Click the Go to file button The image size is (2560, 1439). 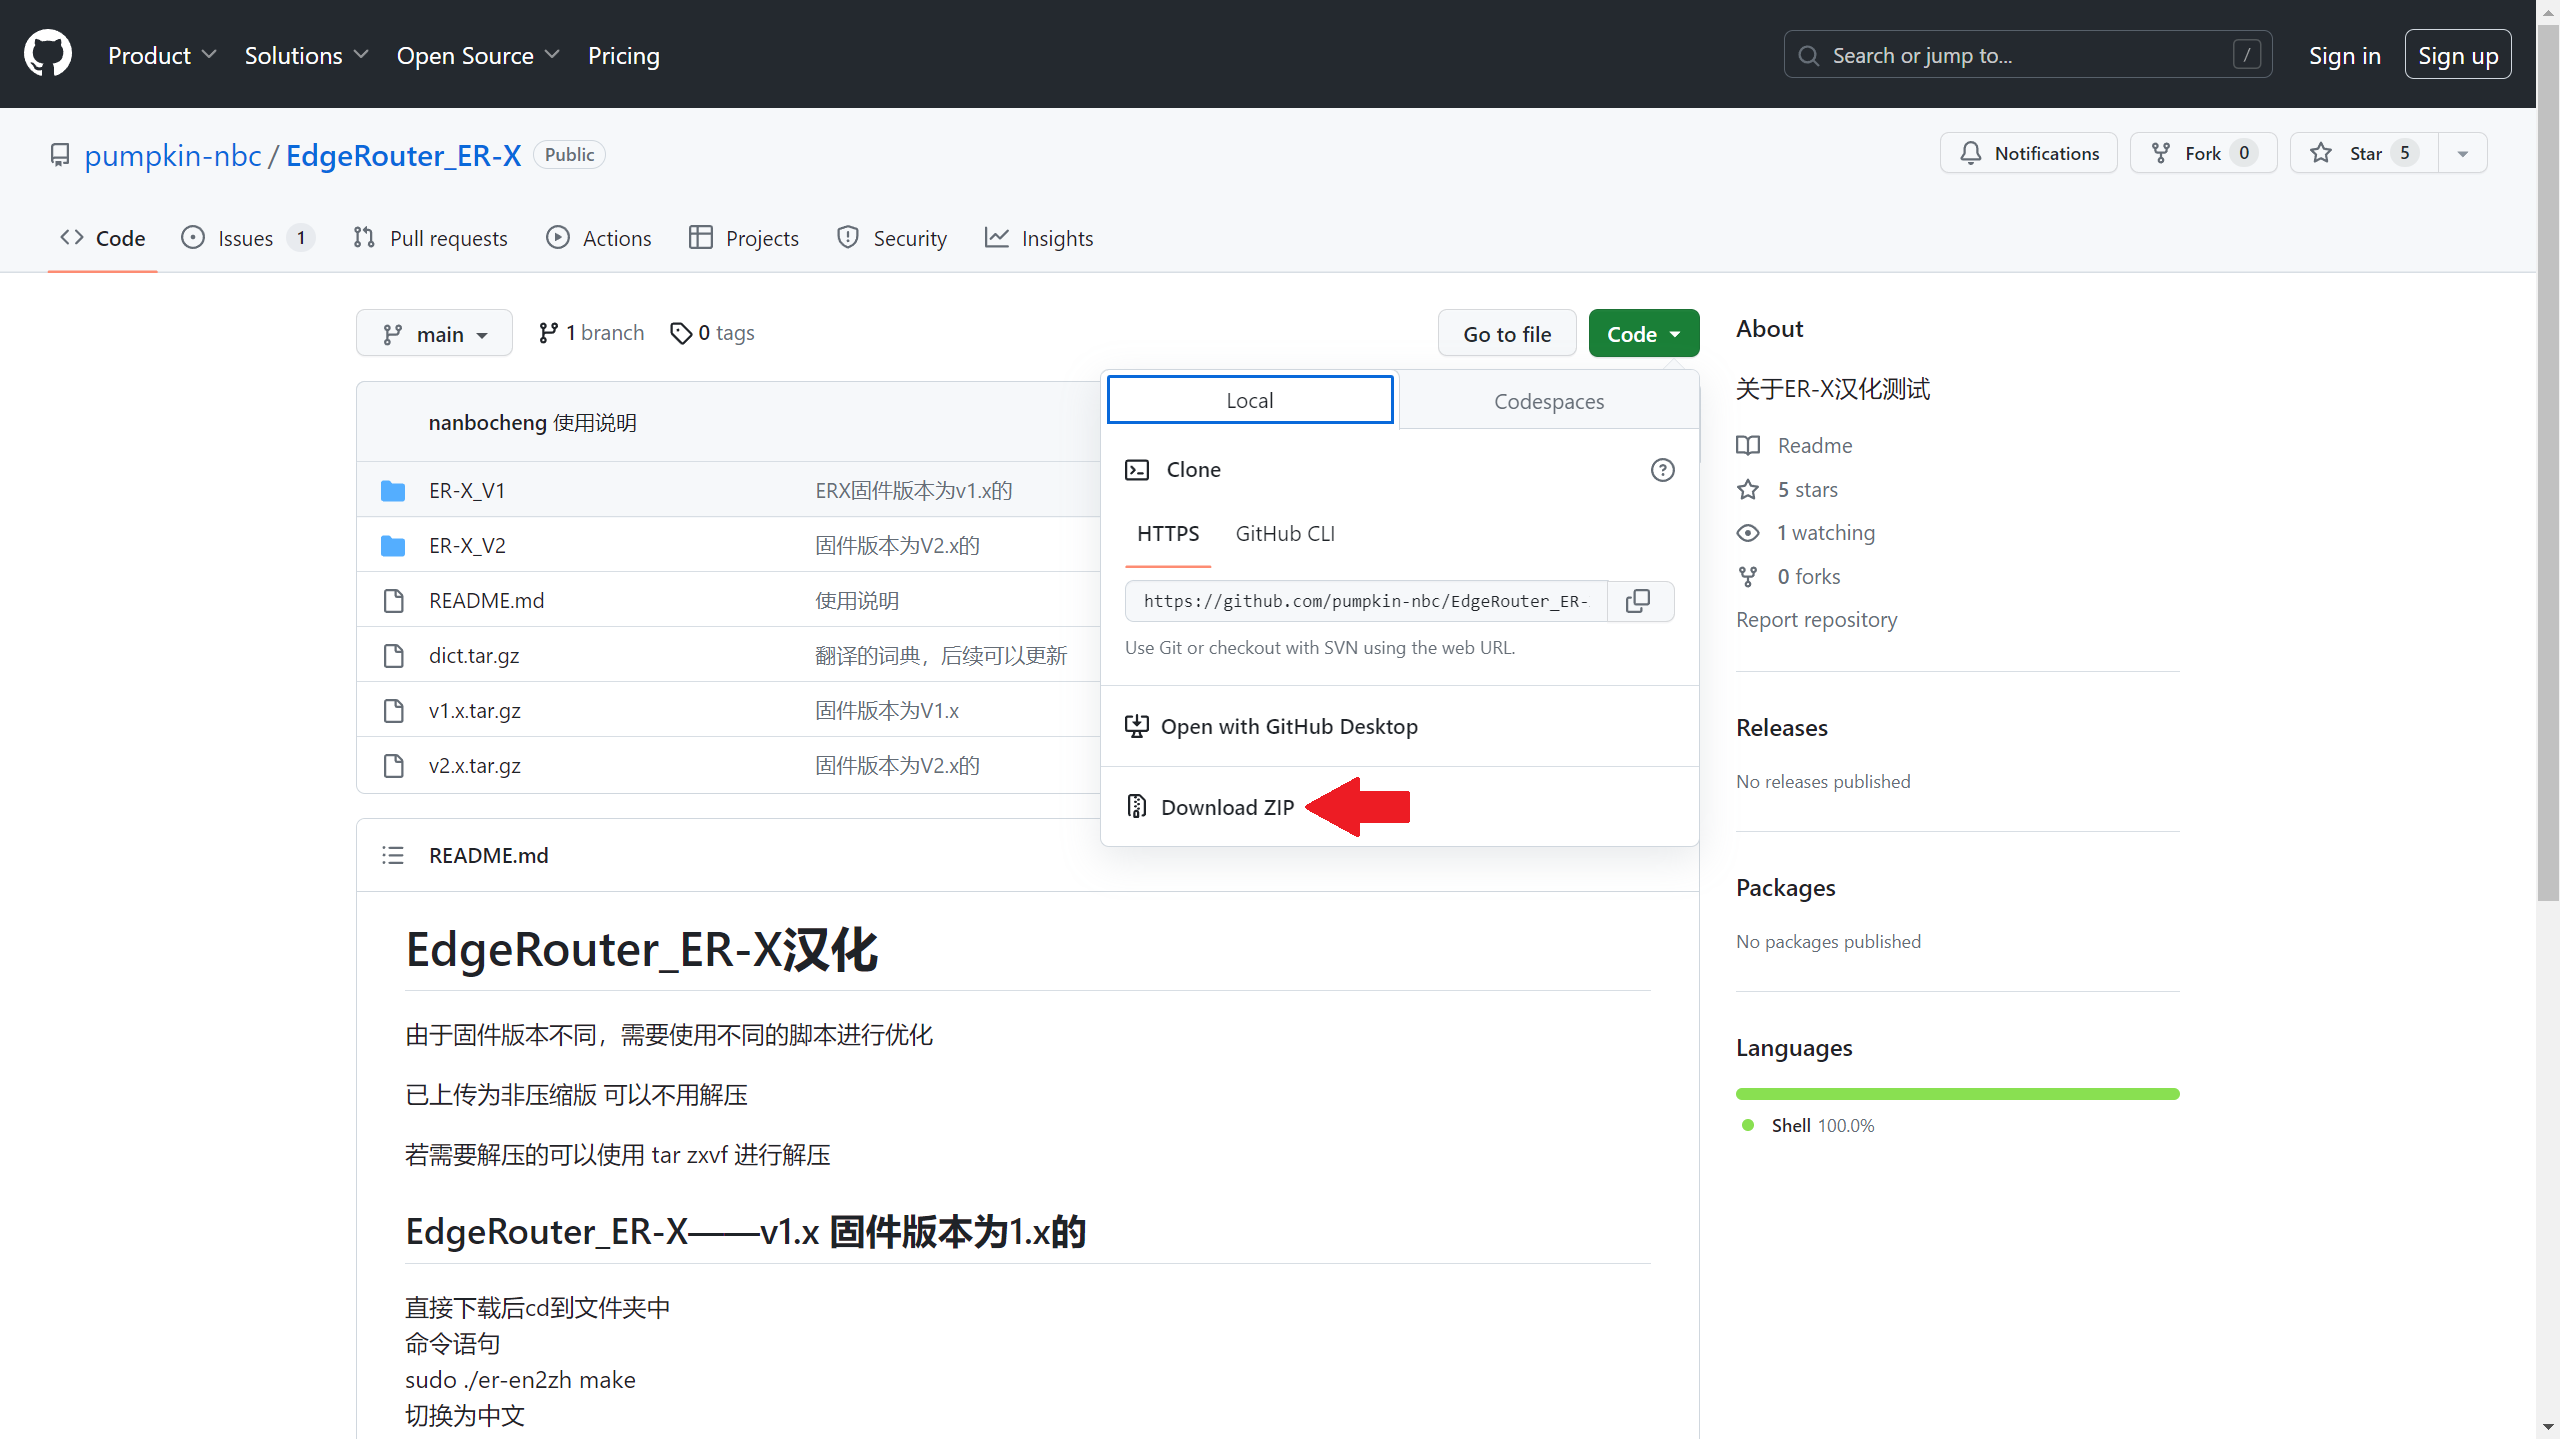click(1506, 332)
